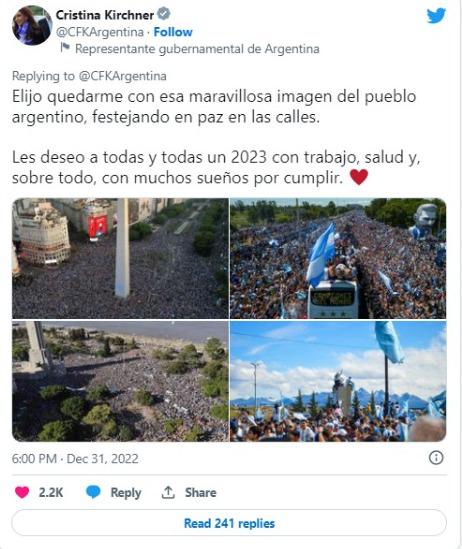
Task: Click the Share text label
Action: coord(201,492)
